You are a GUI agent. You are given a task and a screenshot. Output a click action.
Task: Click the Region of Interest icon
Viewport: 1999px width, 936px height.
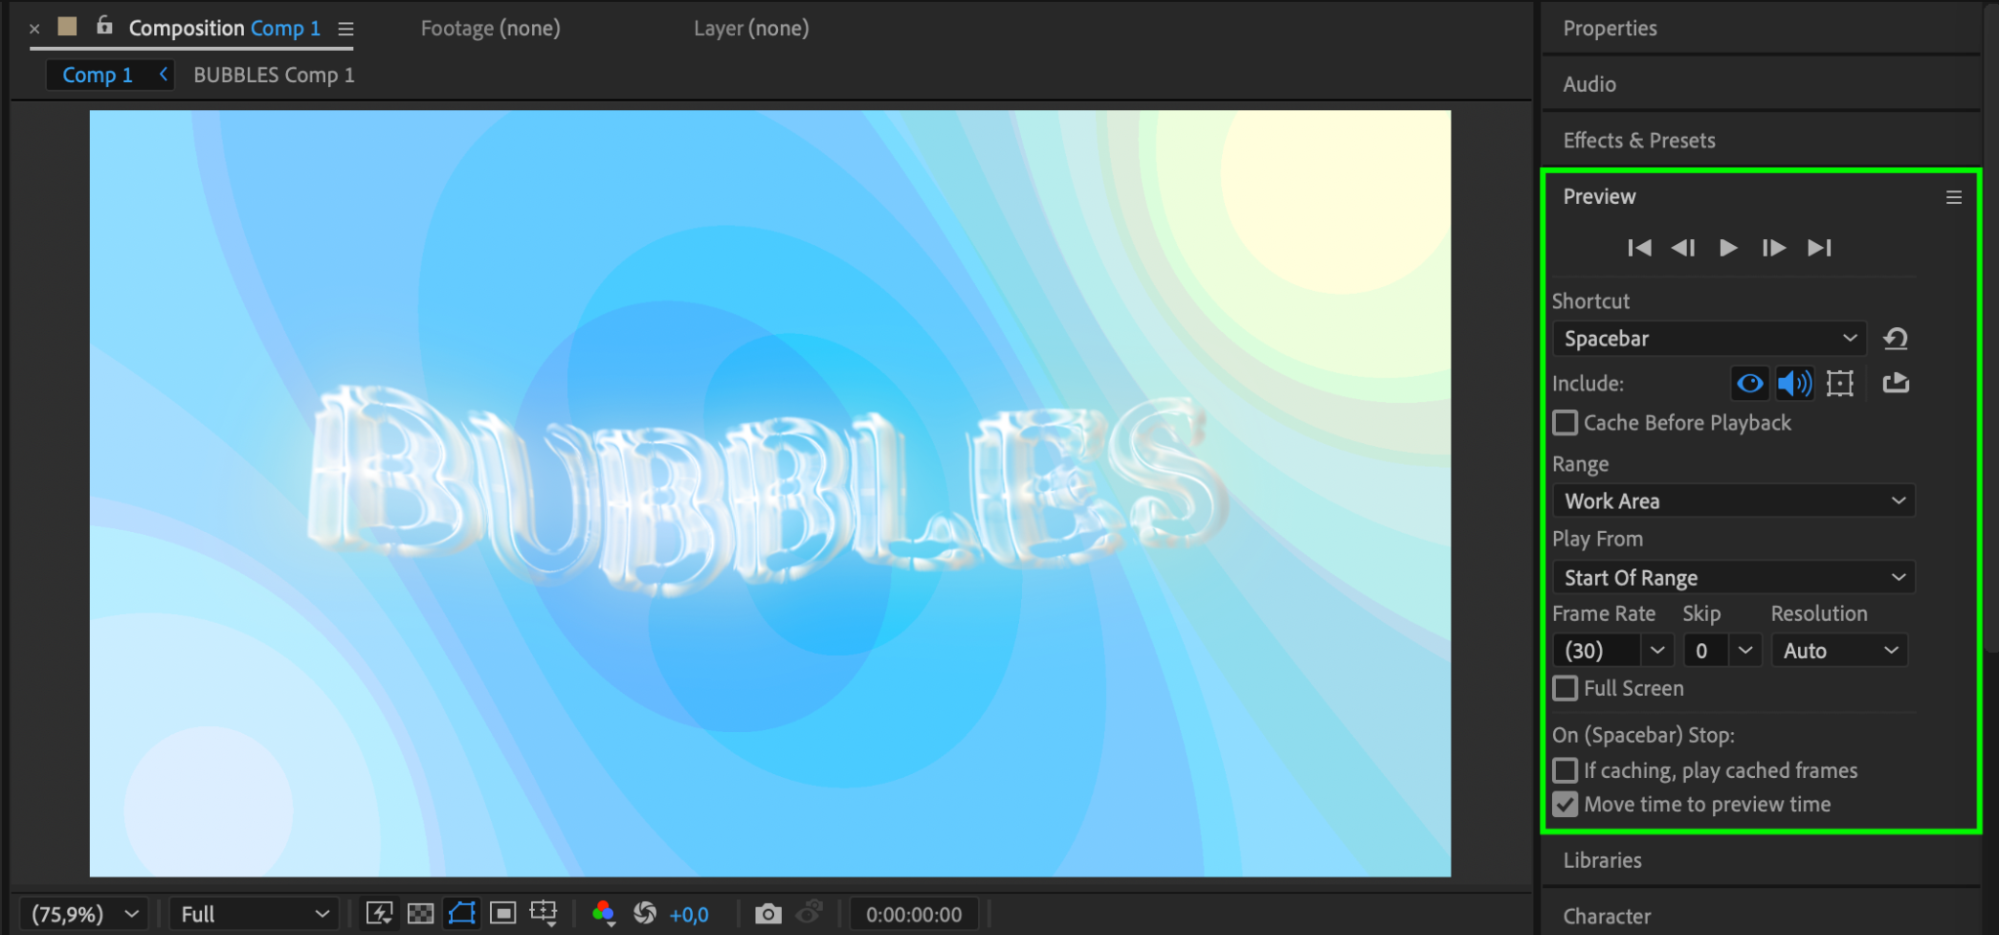[503, 913]
